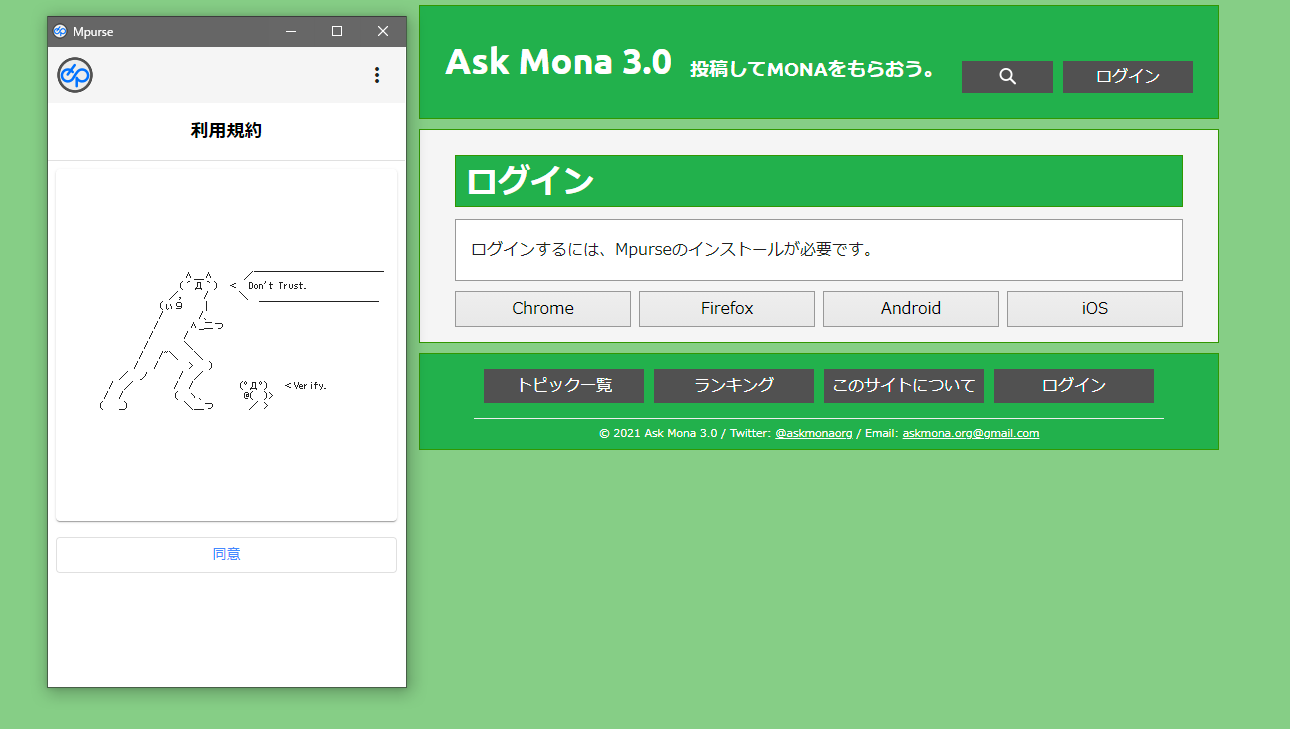
Task: Maximize the Mpurse window
Action: coord(337,31)
